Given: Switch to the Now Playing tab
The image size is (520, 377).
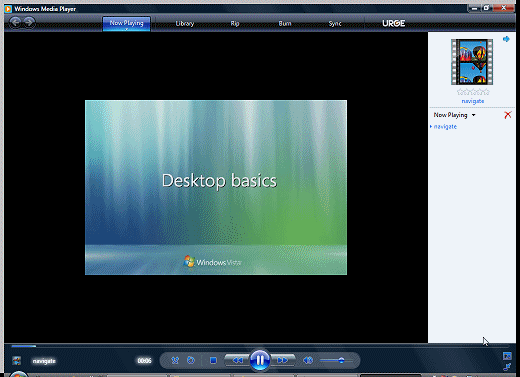Looking at the screenshot, I should click(x=126, y=23).
